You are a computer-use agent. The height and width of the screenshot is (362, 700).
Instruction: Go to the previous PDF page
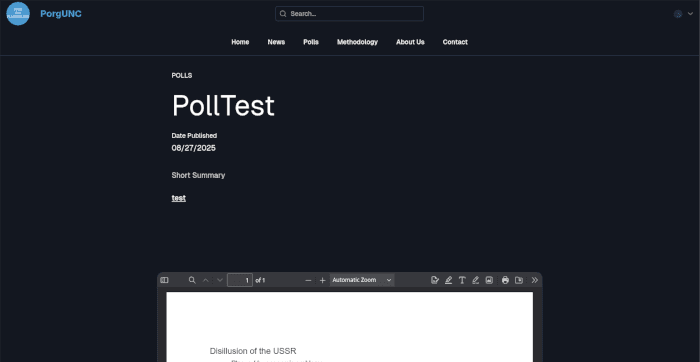click(206, 280)
